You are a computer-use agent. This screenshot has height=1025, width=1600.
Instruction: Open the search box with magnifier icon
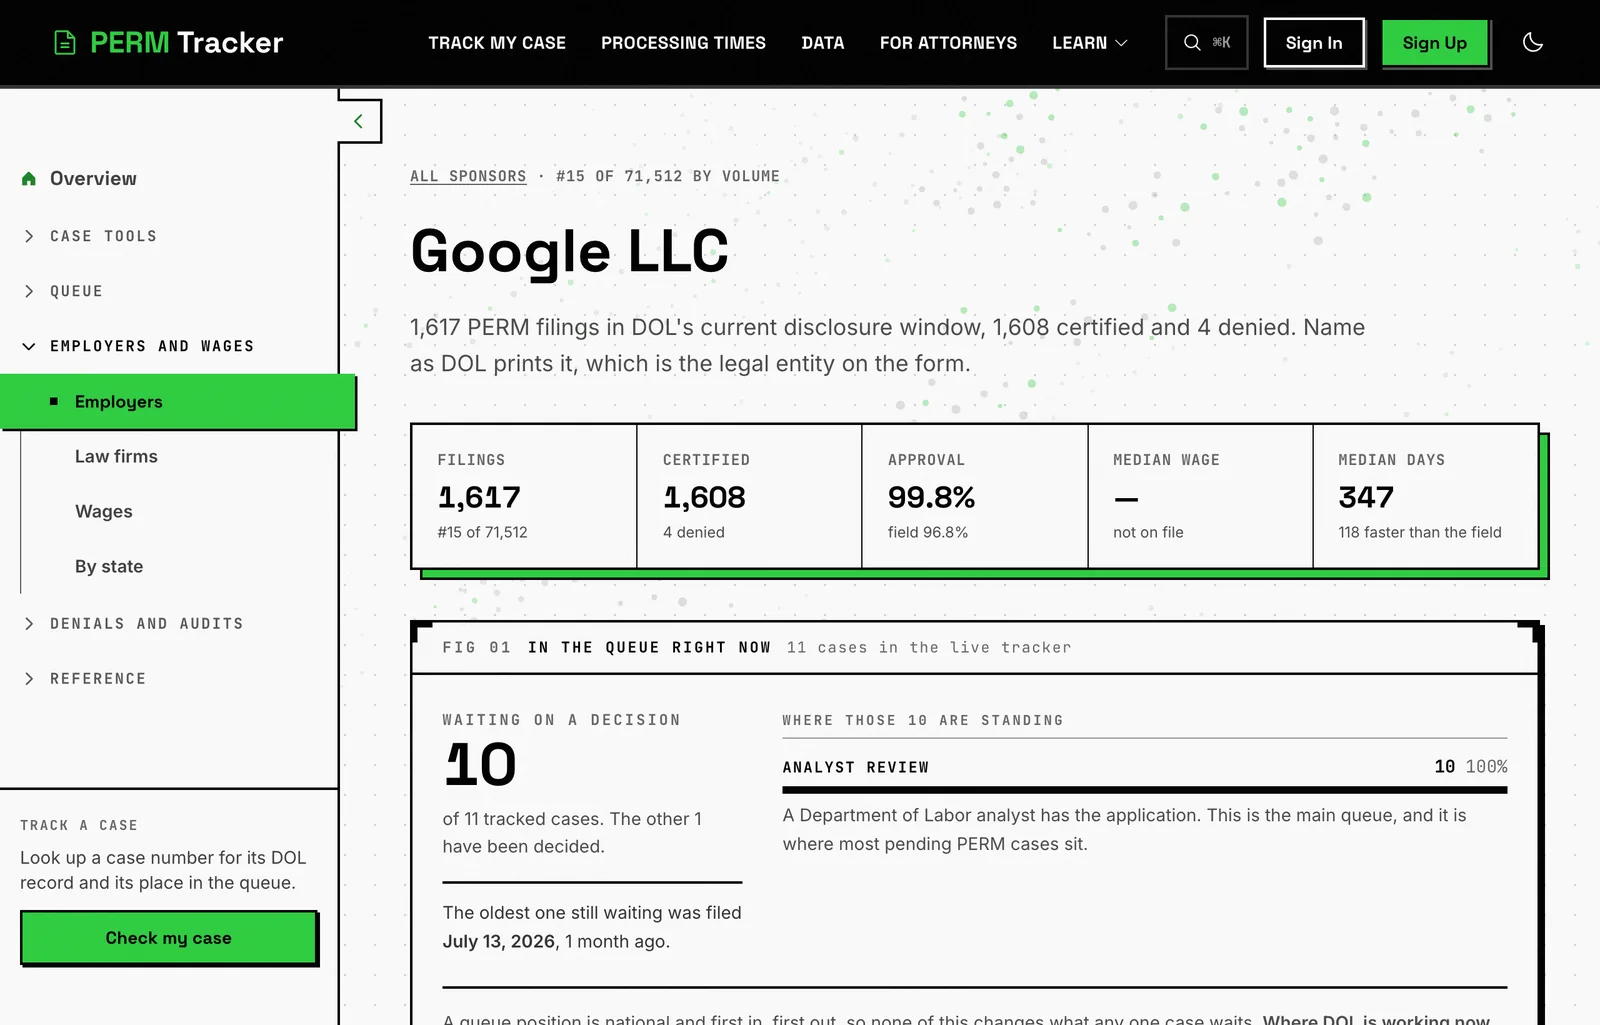tap(1206, 42)
